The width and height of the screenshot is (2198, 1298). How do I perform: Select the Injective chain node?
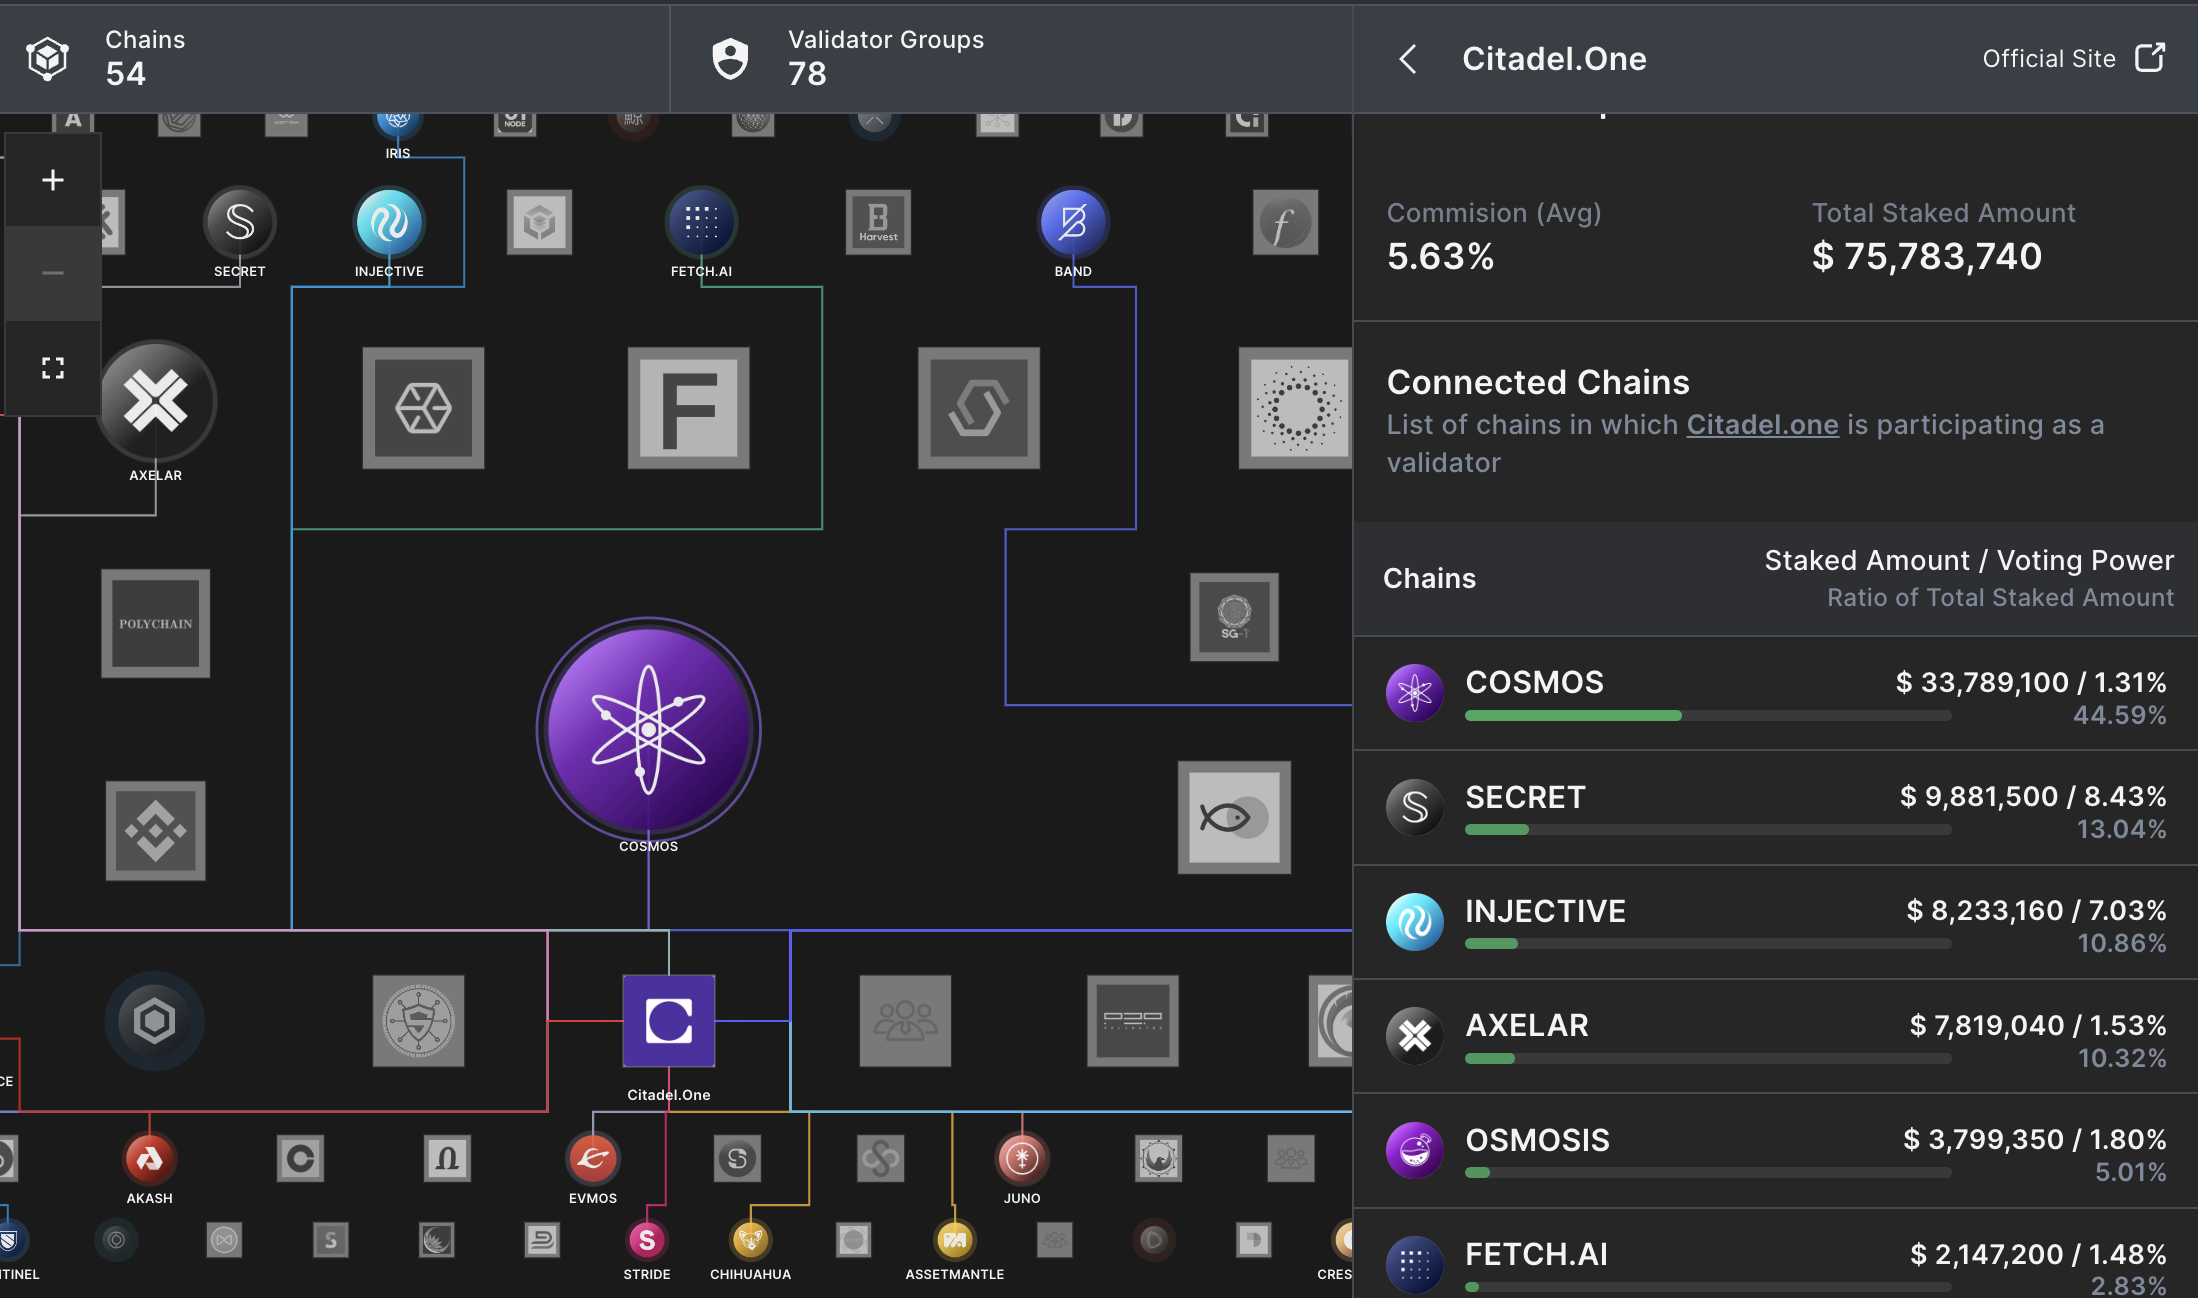pos(389,222)
